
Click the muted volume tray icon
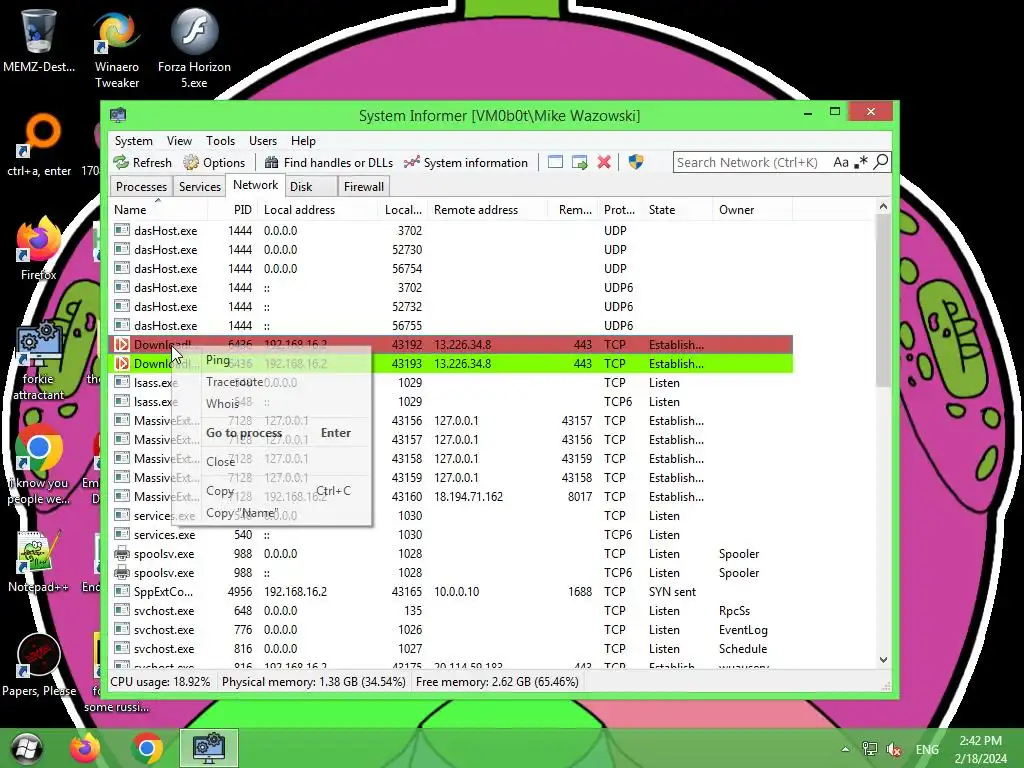pos(894,749)
